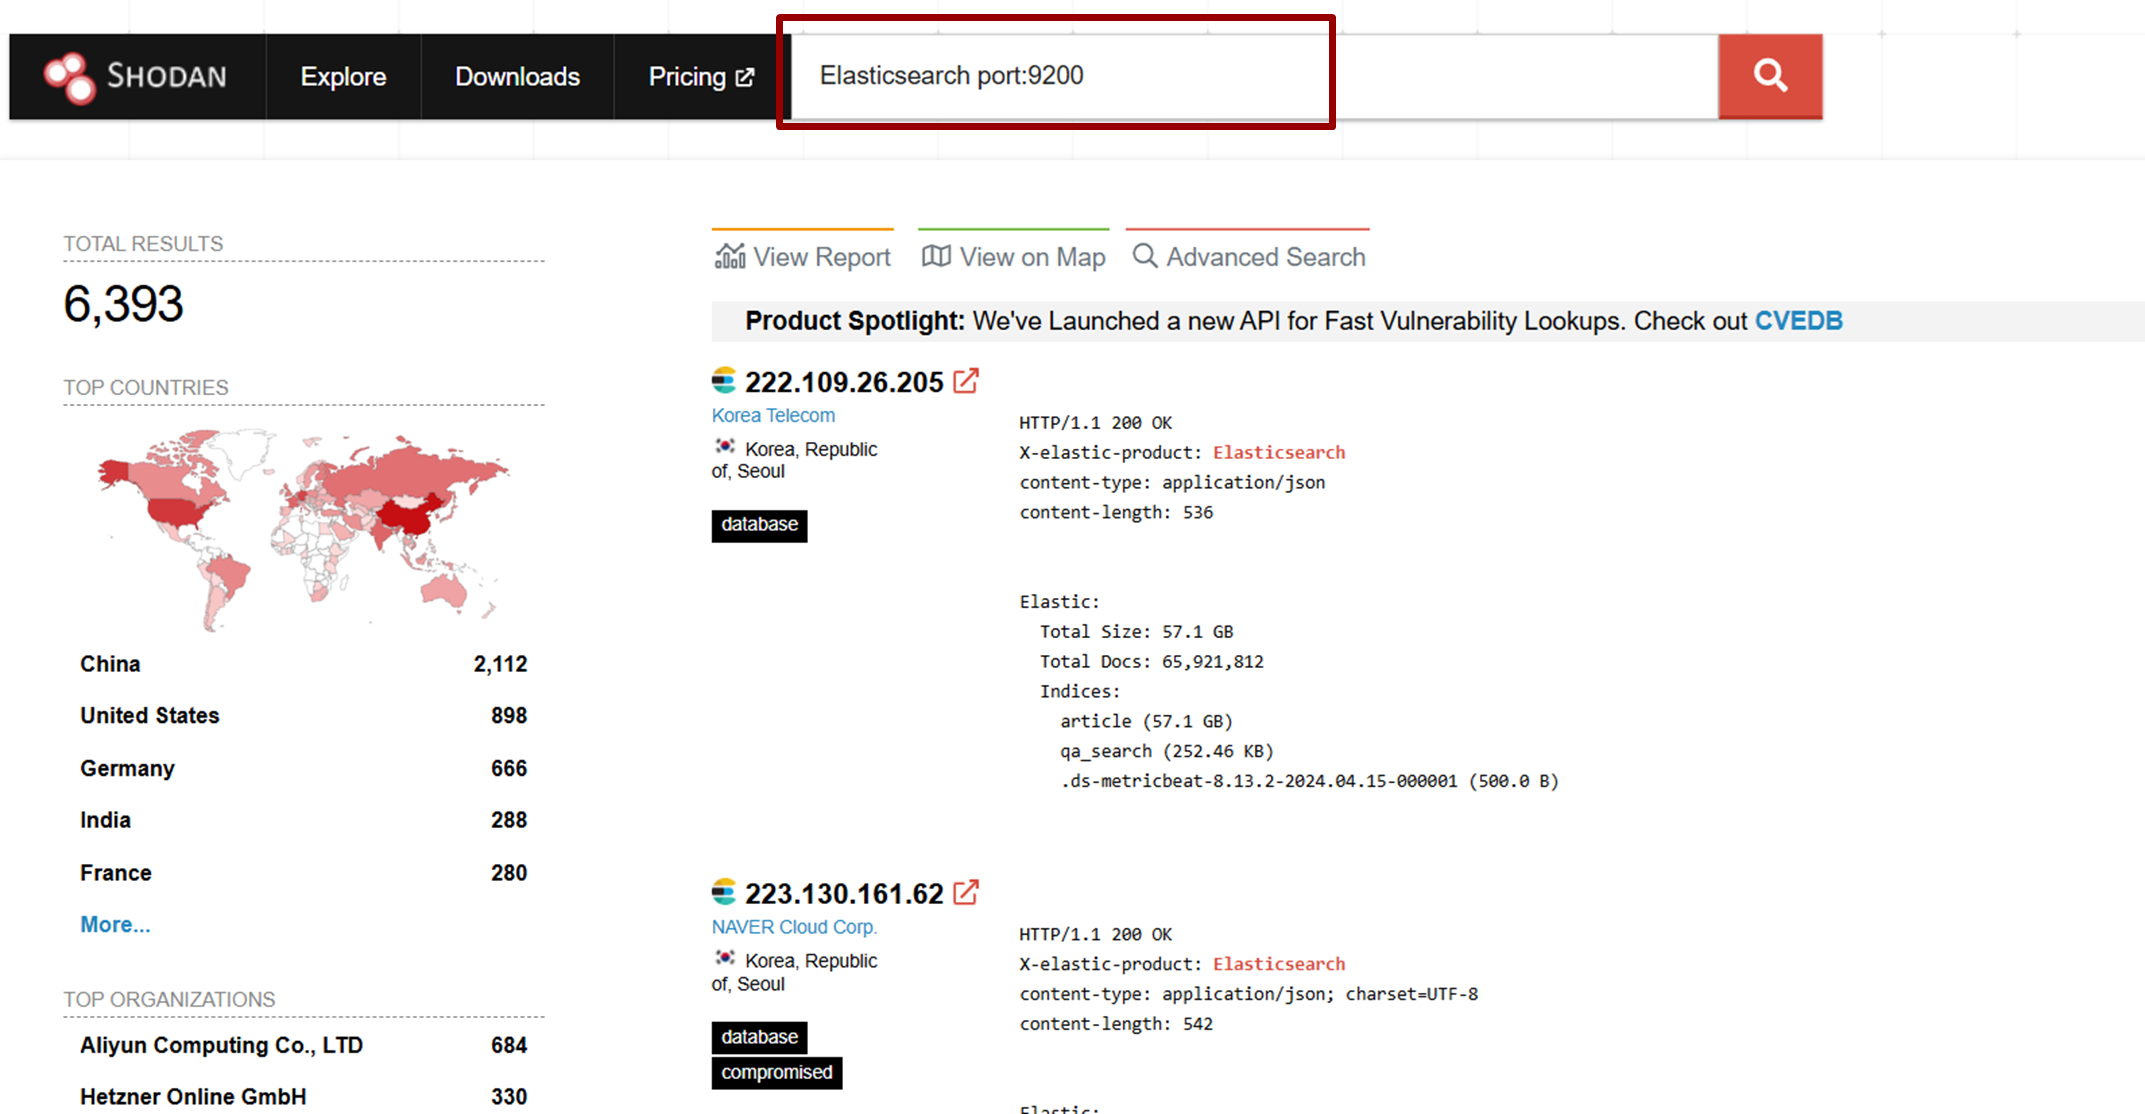2145x1114 pixels.
Task: Expand More countries link
Action: 115,924
